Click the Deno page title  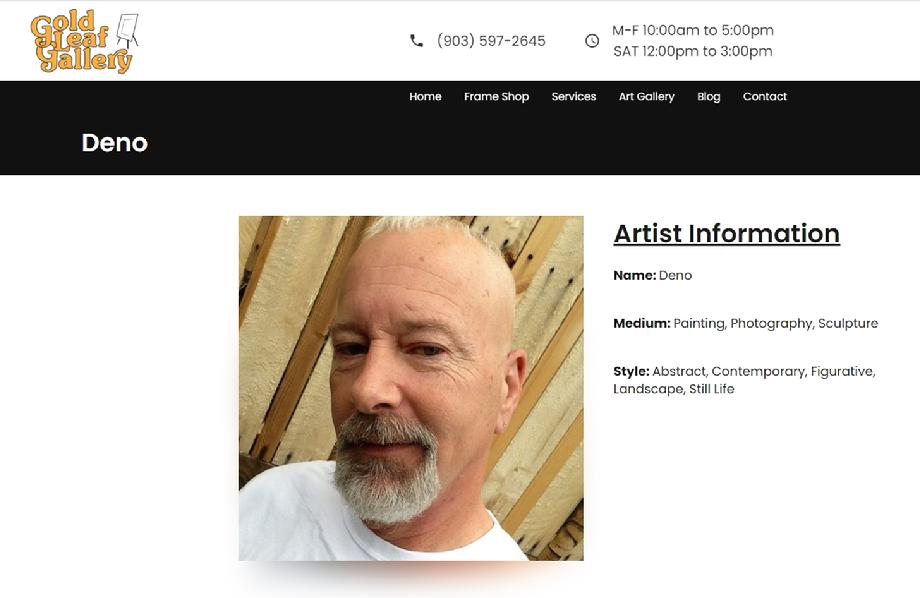coord(114,143)
